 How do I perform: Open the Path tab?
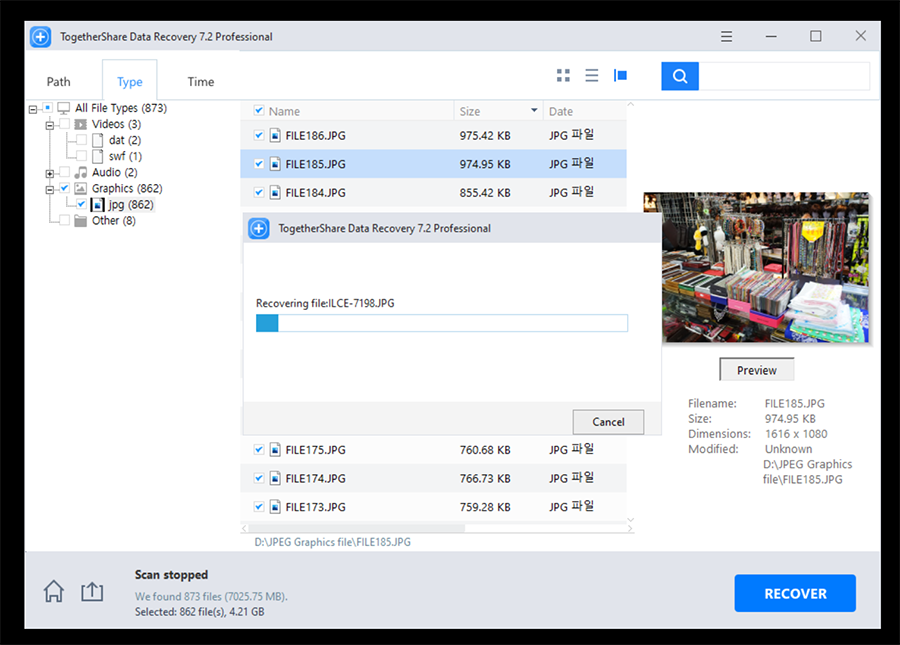pyautogui.click(x=59, y=81)
